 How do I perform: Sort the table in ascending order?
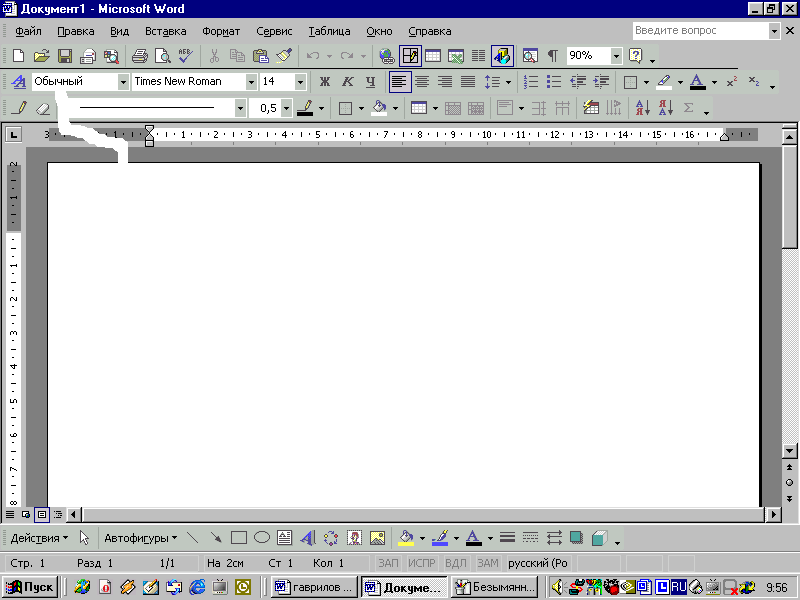pyautogui.click(x=642, y=108)
